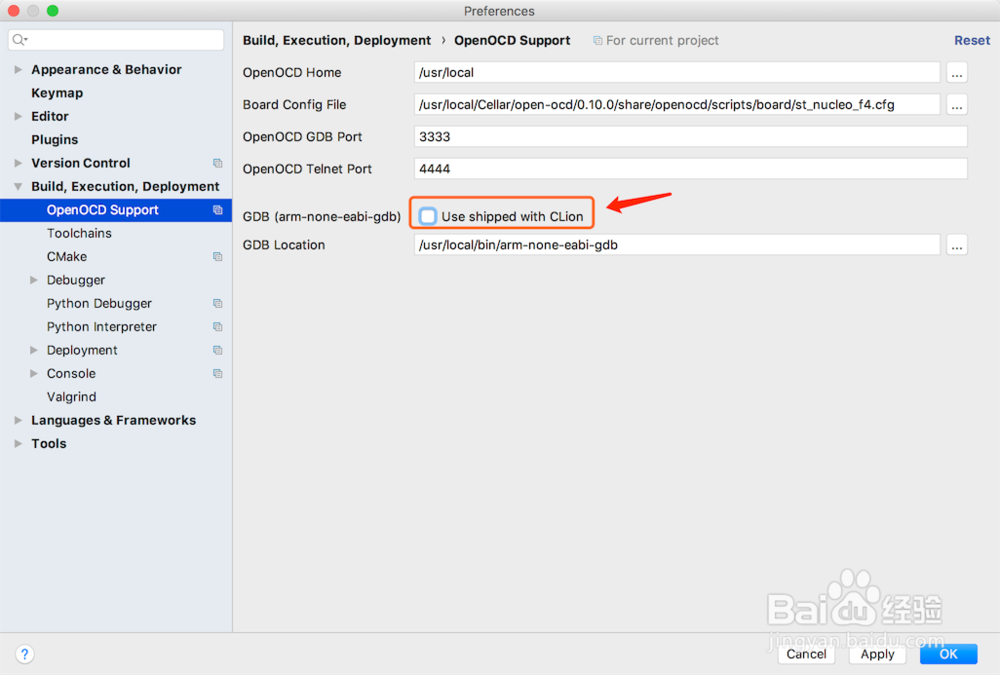Click project-level icon next to Version Control
1000x675 pixels.
[x=217, y=163]
